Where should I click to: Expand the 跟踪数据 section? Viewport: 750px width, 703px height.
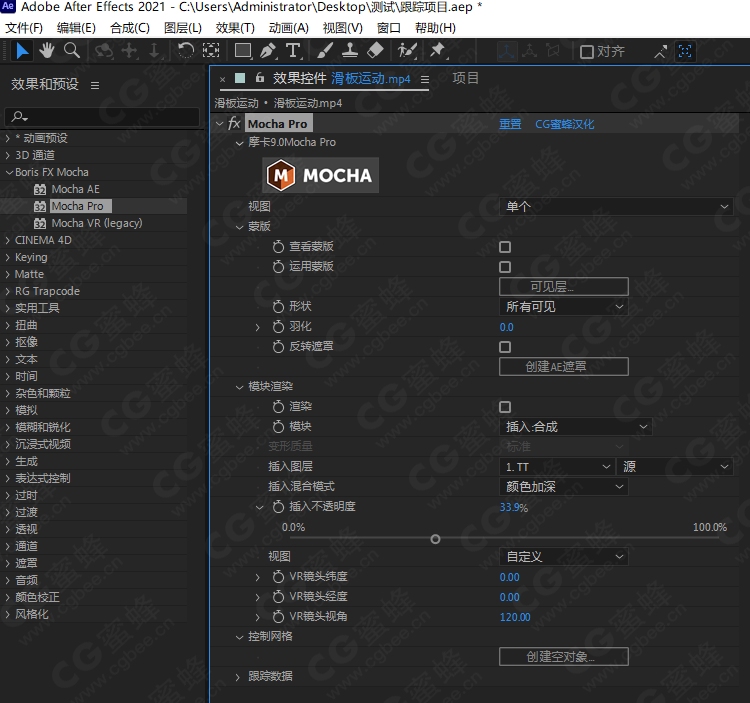point(238,677)
